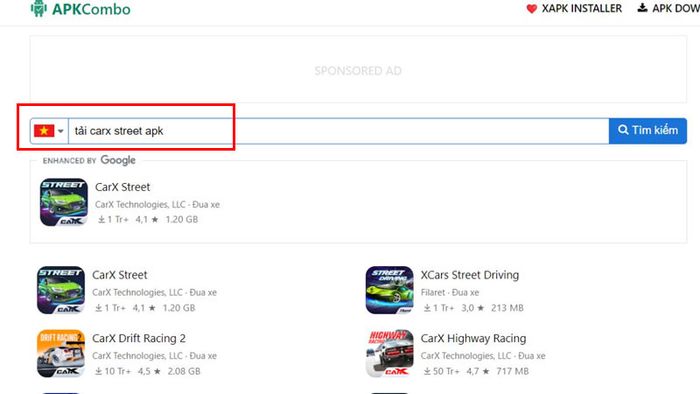Click the magnifier icon in search button
The width and height of the screenshot is (700, 394).
click(623, 130)
